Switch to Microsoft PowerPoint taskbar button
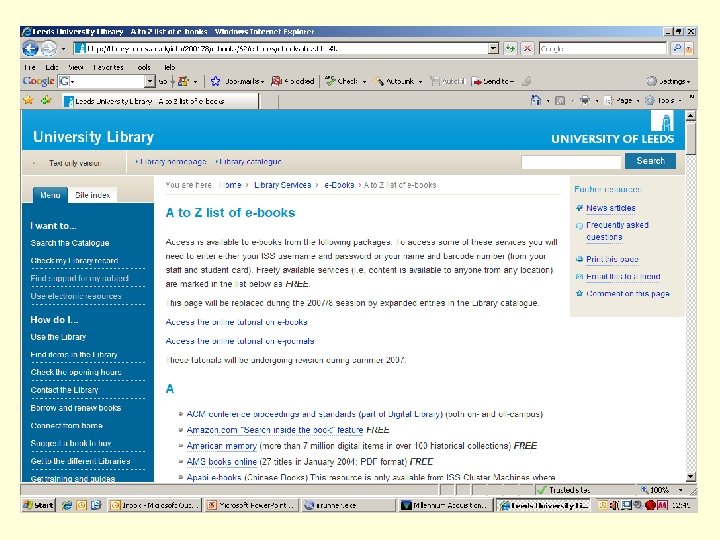This screenshot has width=720, height=540. click(252, 505)
